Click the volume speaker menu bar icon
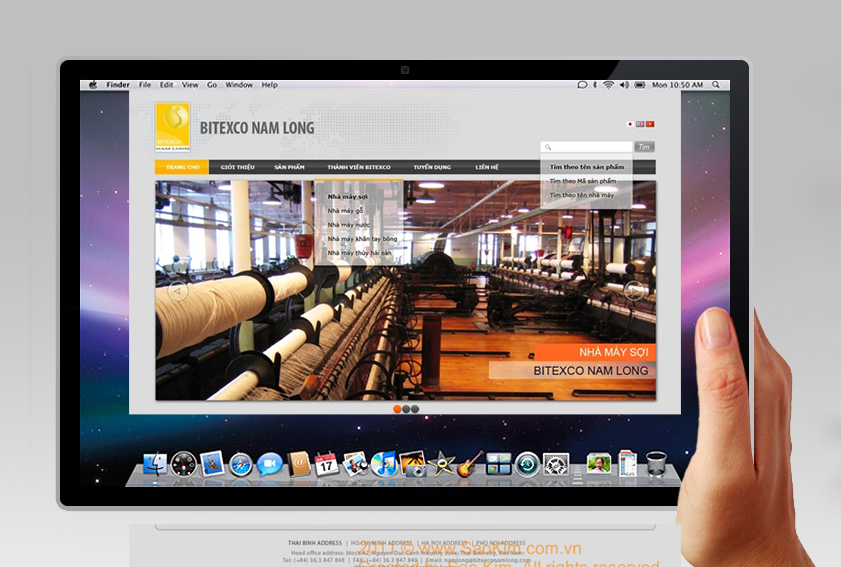 point(624,85)
